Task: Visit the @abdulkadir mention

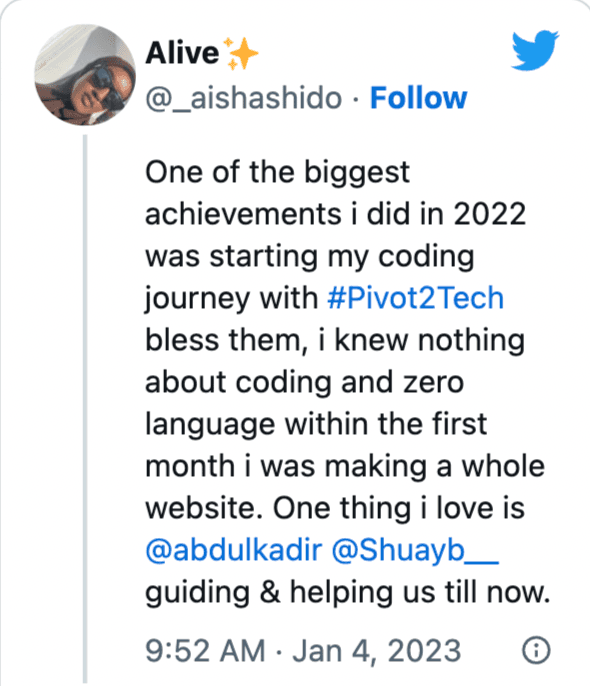Action: [x=234, y=550]
